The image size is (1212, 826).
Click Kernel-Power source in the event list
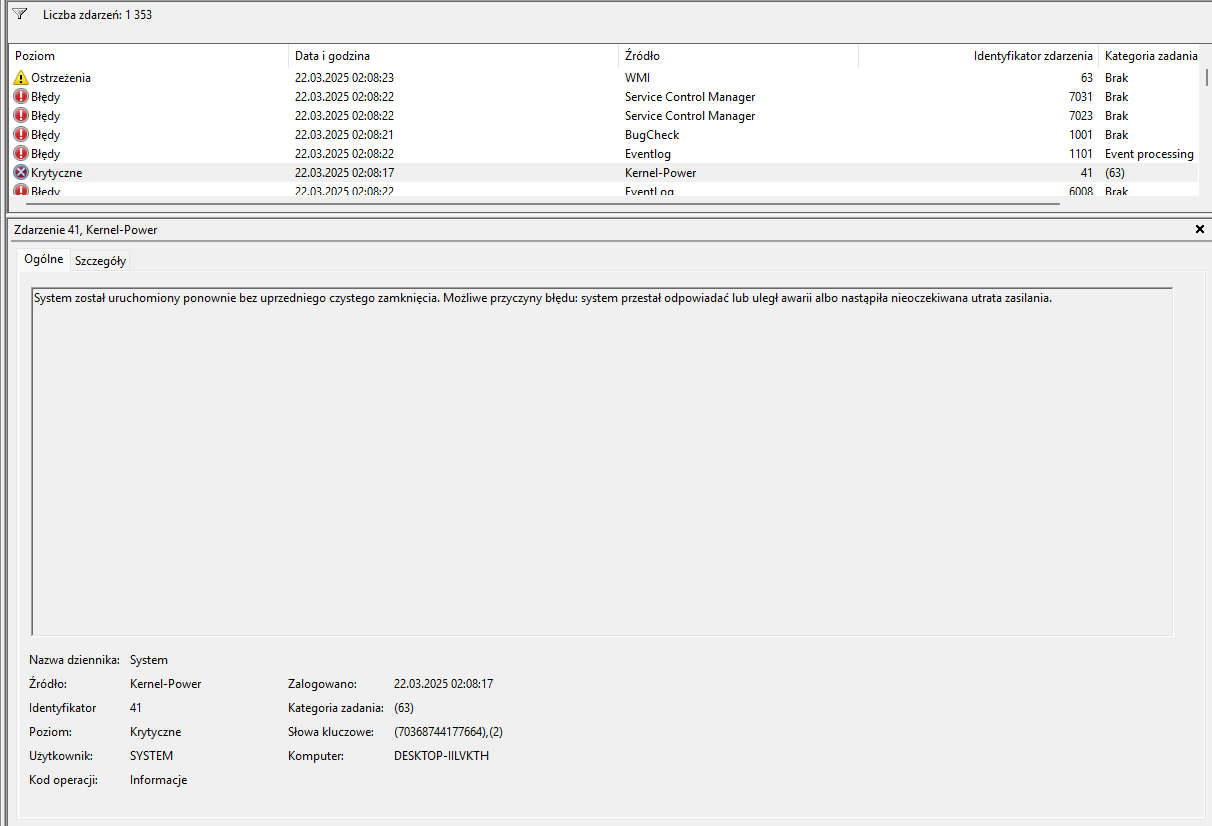pos(661,173)
